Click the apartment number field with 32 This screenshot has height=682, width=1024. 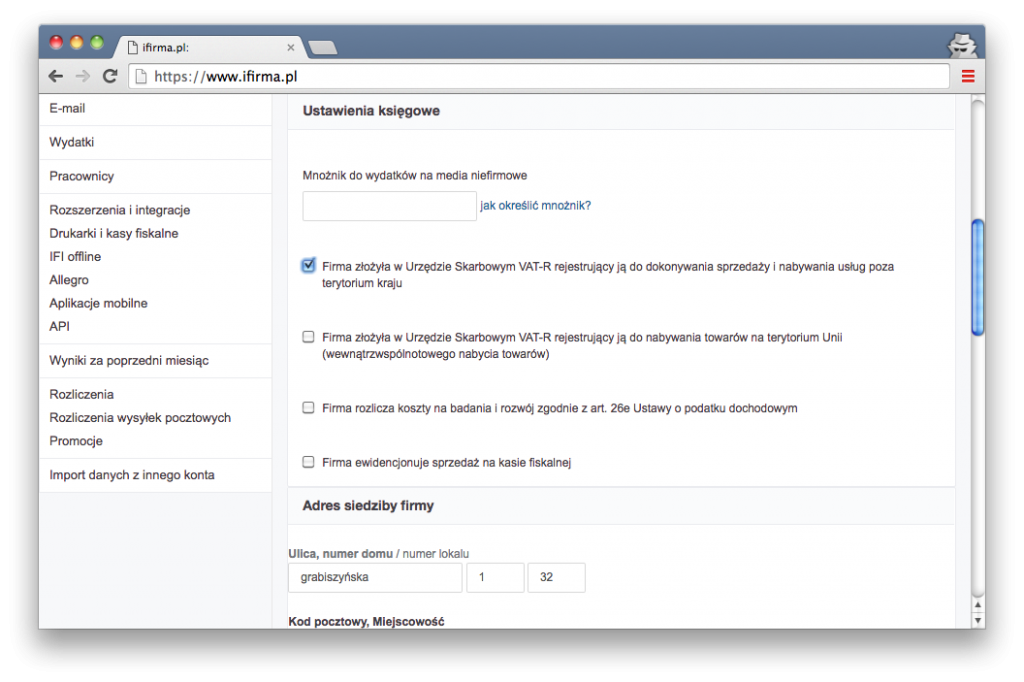pos(556,577)
